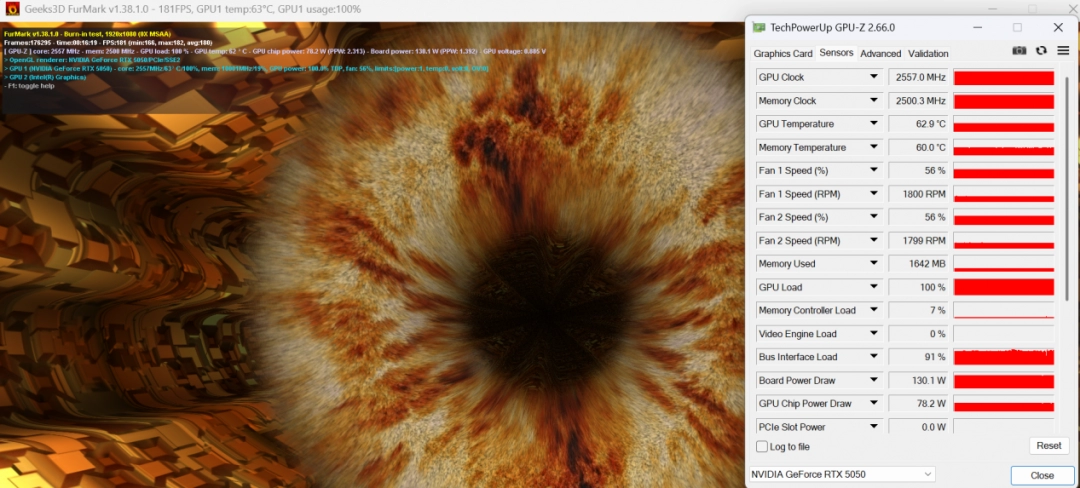Image resolution: width=1080 pixels, height=488 pixels.
Task: Switch to the Graphics Card tab
Action: pyautogui.click(x=782, y=54)
